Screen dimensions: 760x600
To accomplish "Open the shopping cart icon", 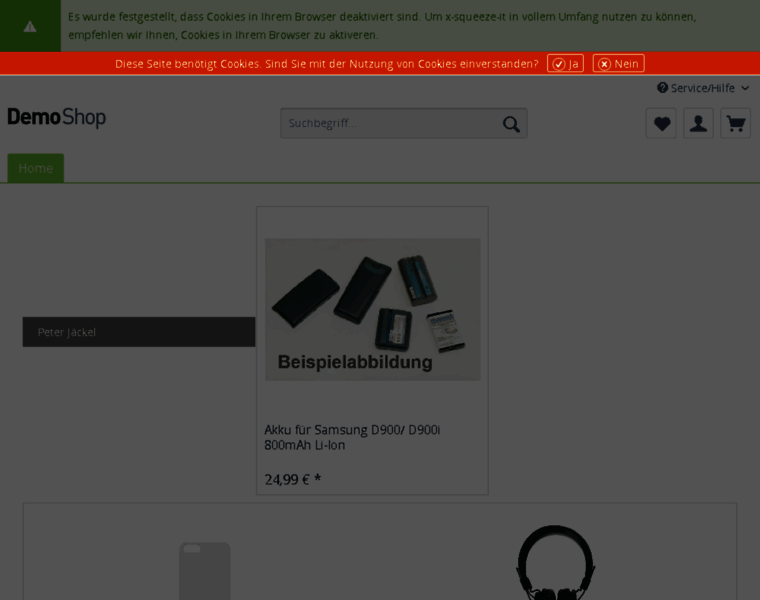I will click(736, 124).
